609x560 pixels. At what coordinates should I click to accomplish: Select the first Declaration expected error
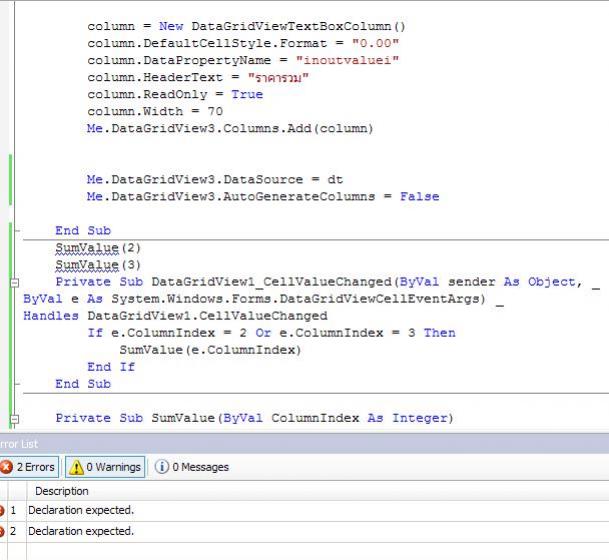80,510
